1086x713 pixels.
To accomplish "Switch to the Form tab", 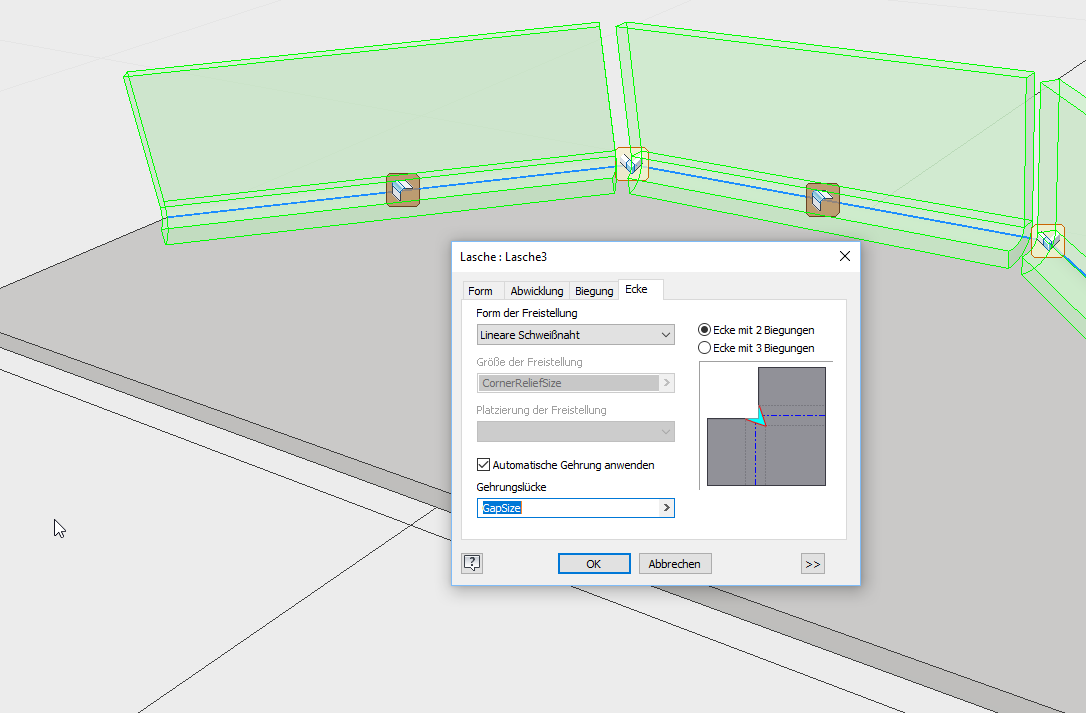I will (481, 291).
